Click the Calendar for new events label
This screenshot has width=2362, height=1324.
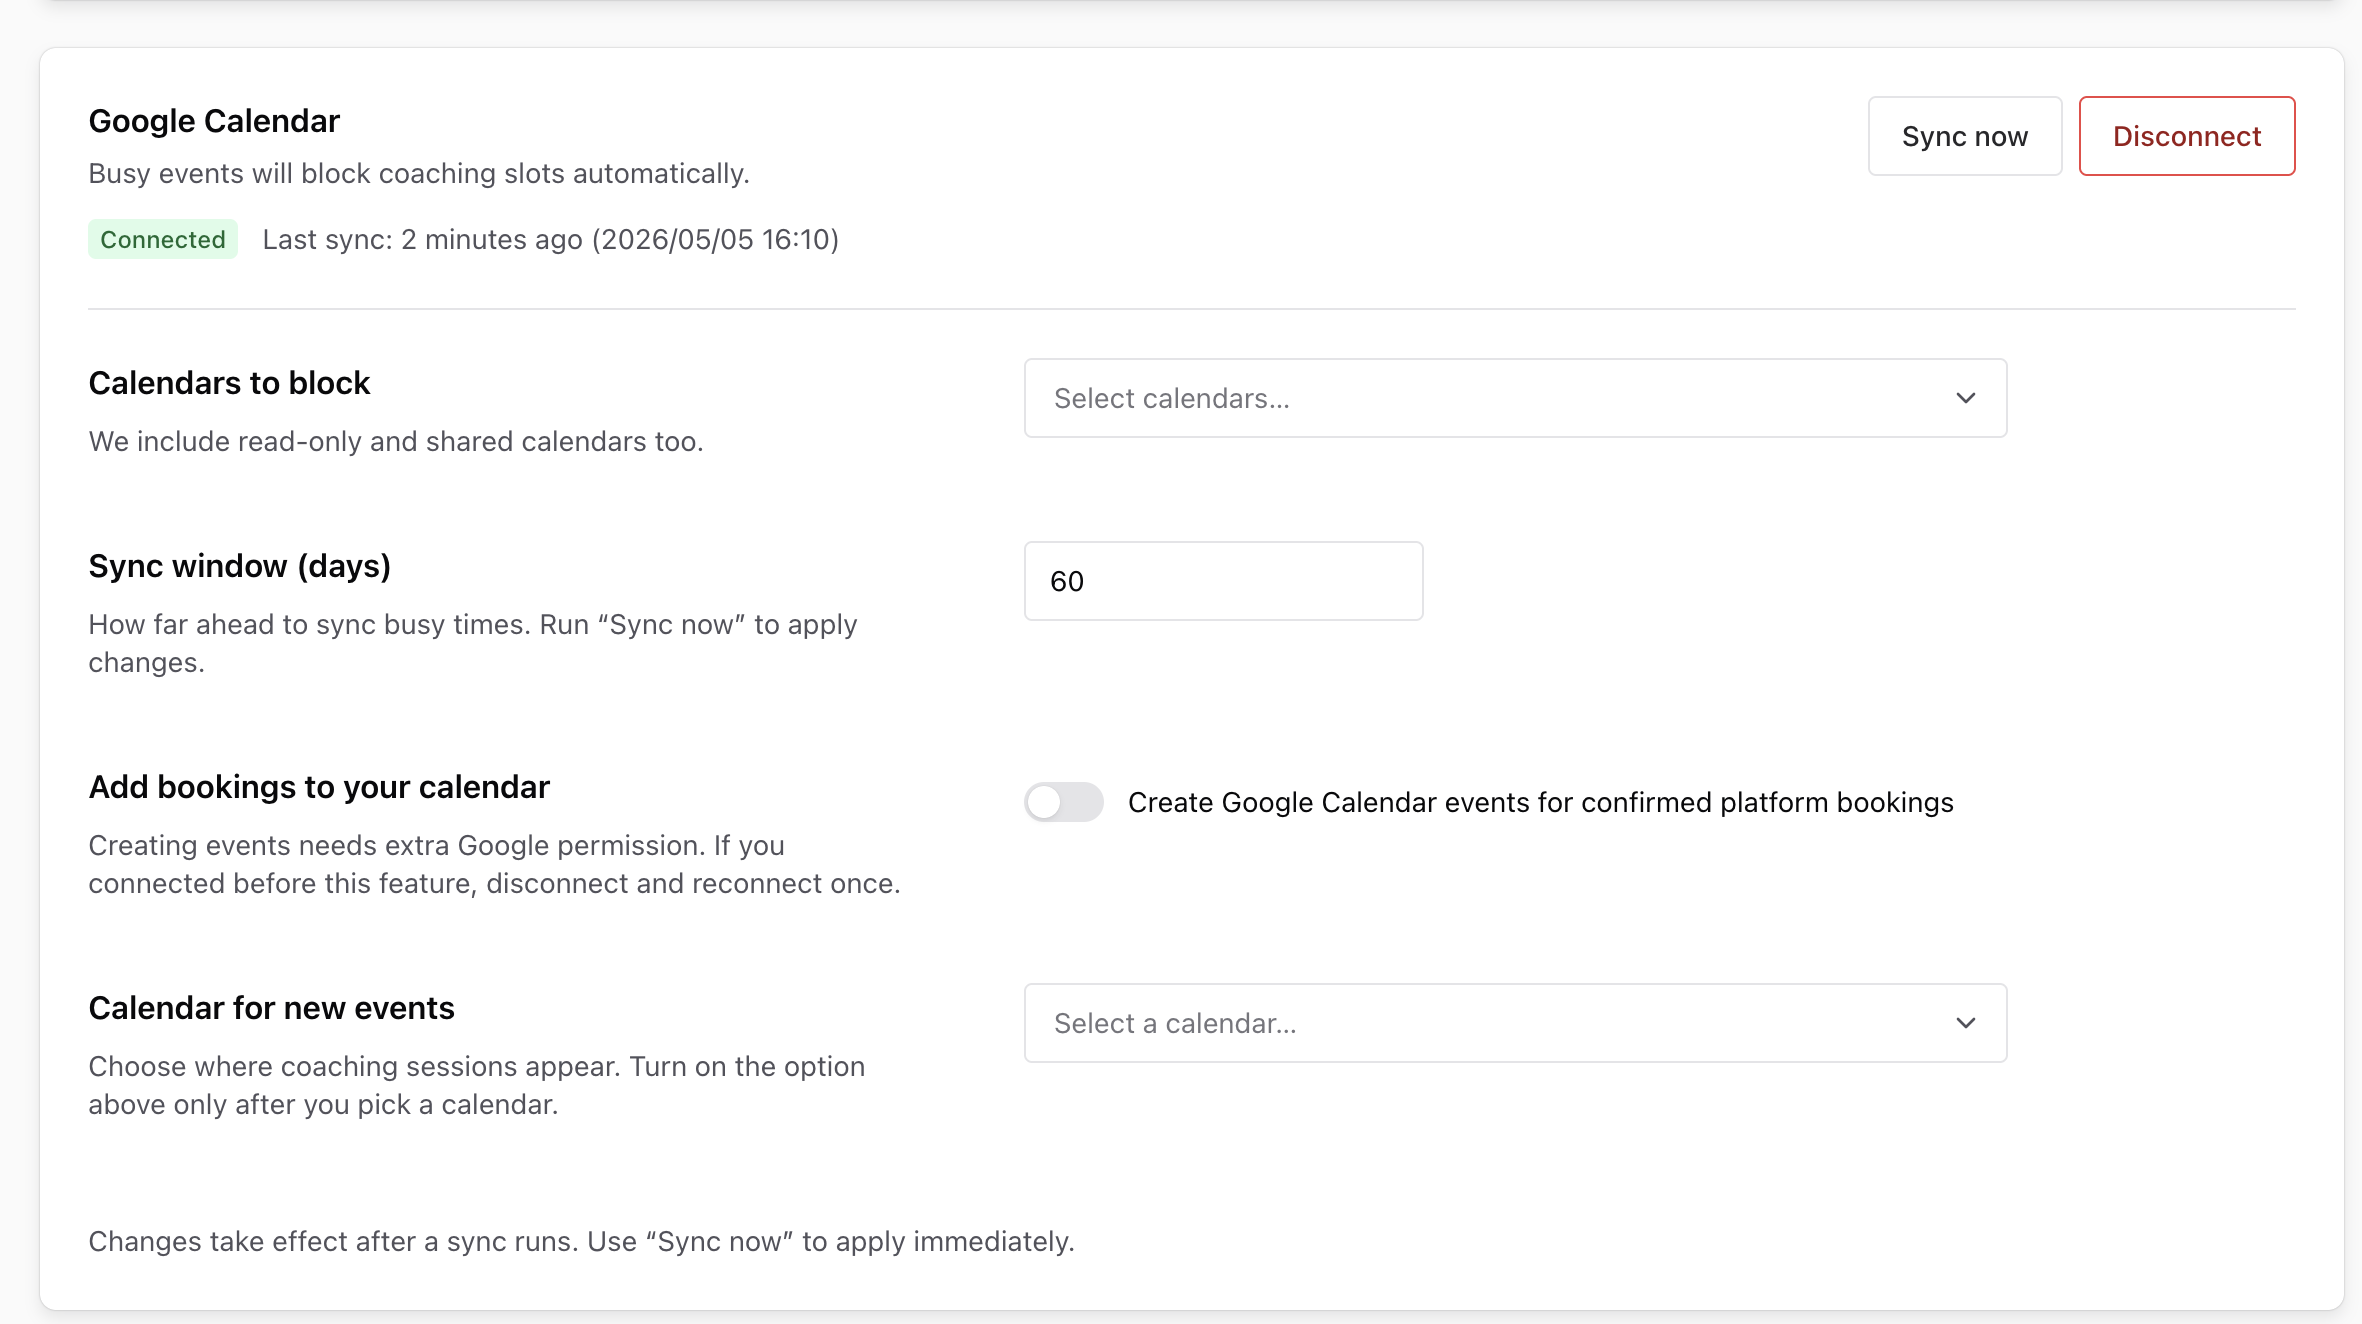[x=271, y=1008]
